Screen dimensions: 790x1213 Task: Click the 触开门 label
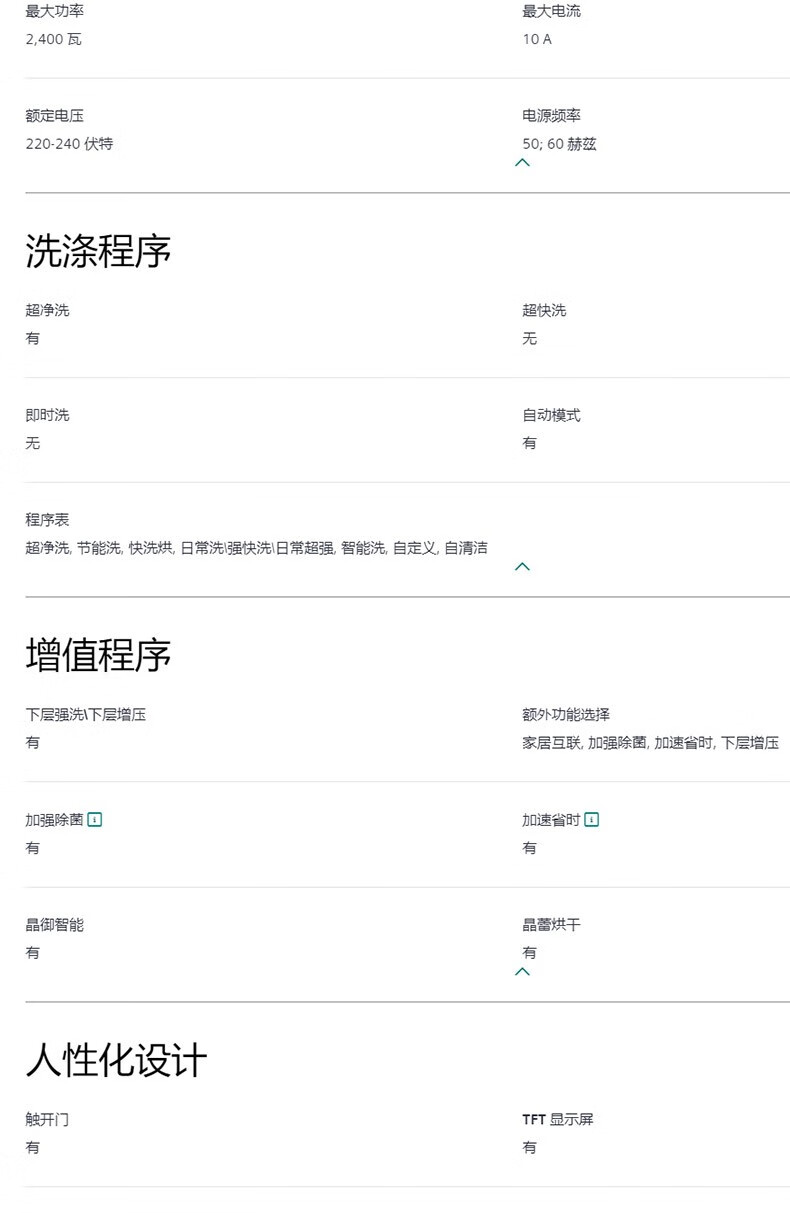click(47, 1119)
